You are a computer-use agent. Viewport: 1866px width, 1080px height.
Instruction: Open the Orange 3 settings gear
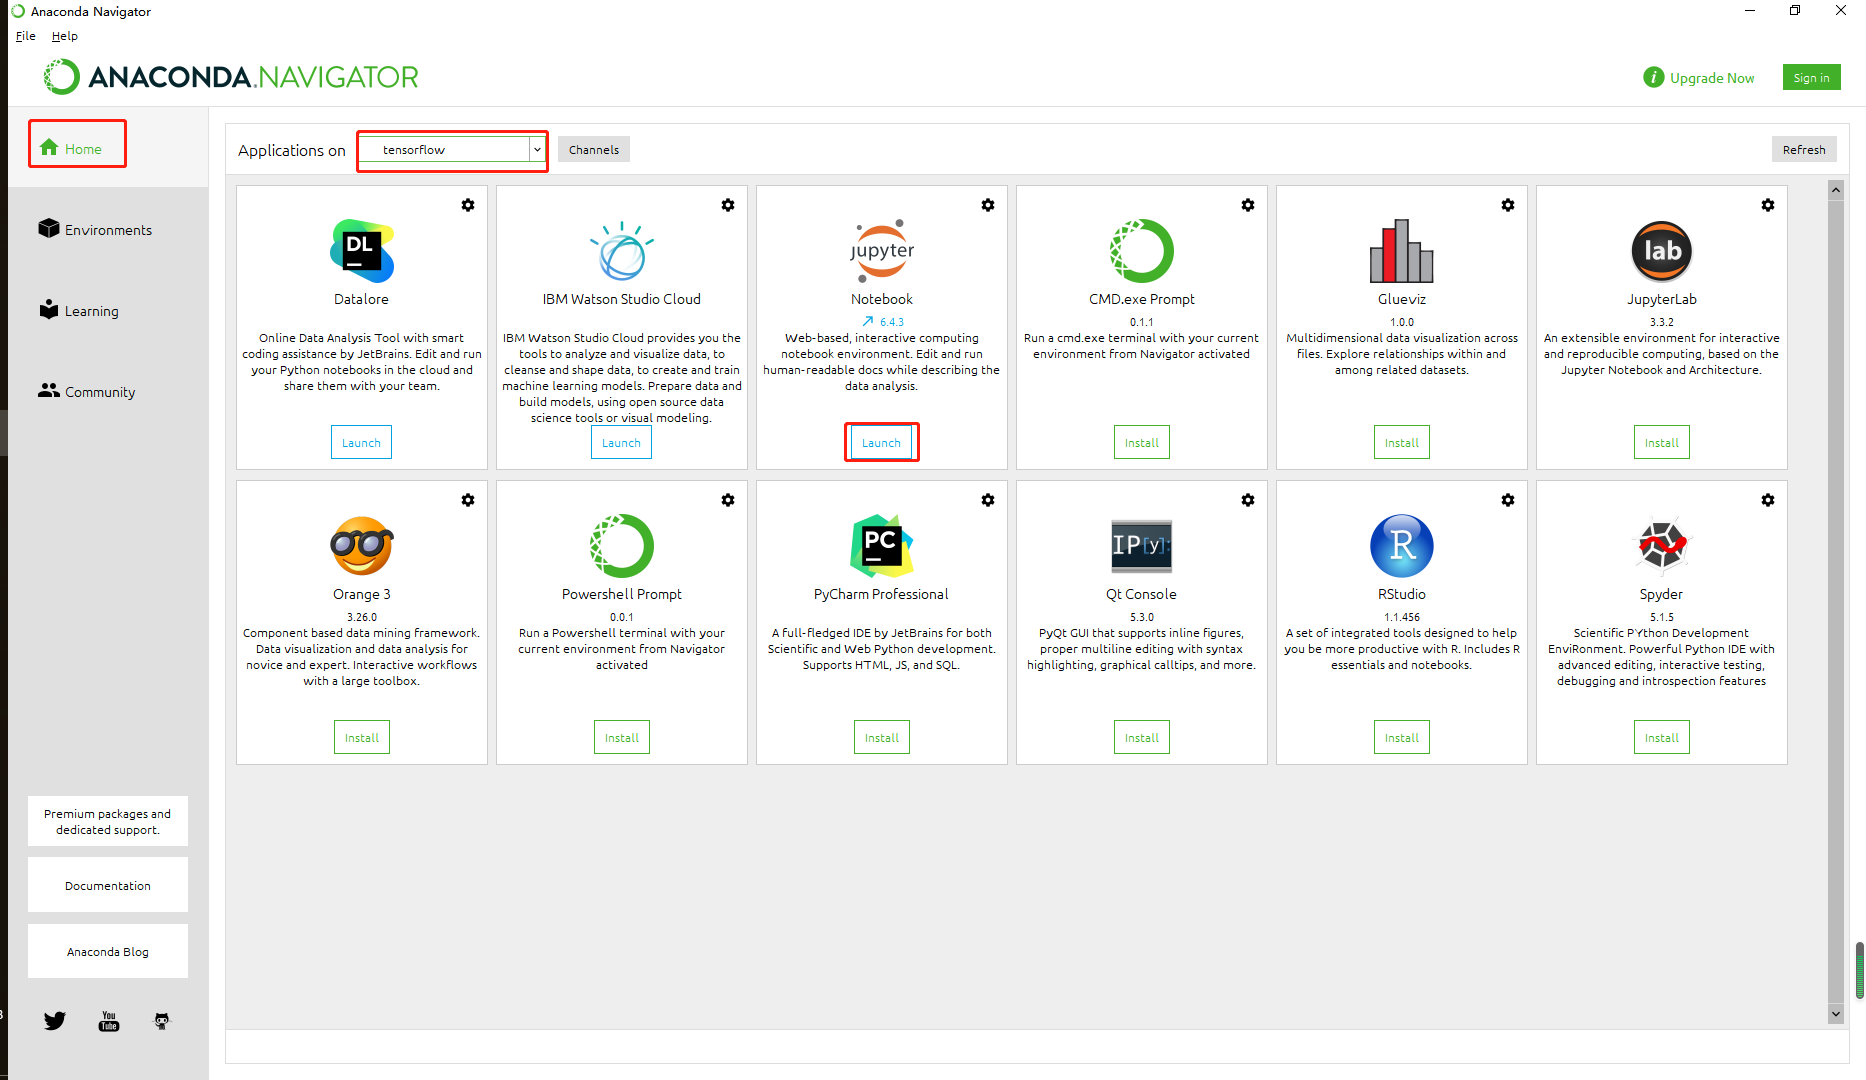(x=468, y=500)
